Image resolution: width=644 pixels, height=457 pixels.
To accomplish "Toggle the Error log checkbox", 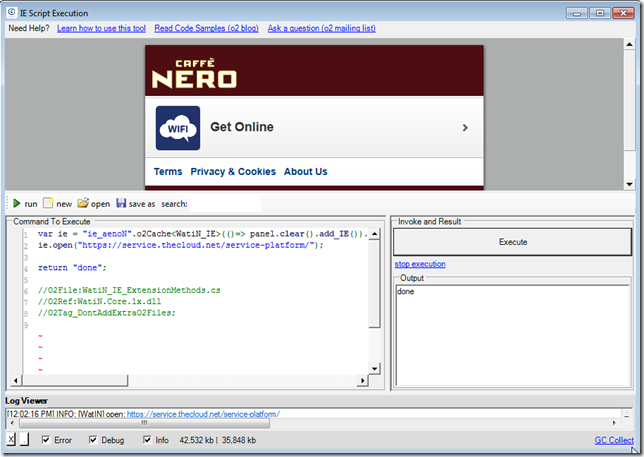I will coord(46,439).
